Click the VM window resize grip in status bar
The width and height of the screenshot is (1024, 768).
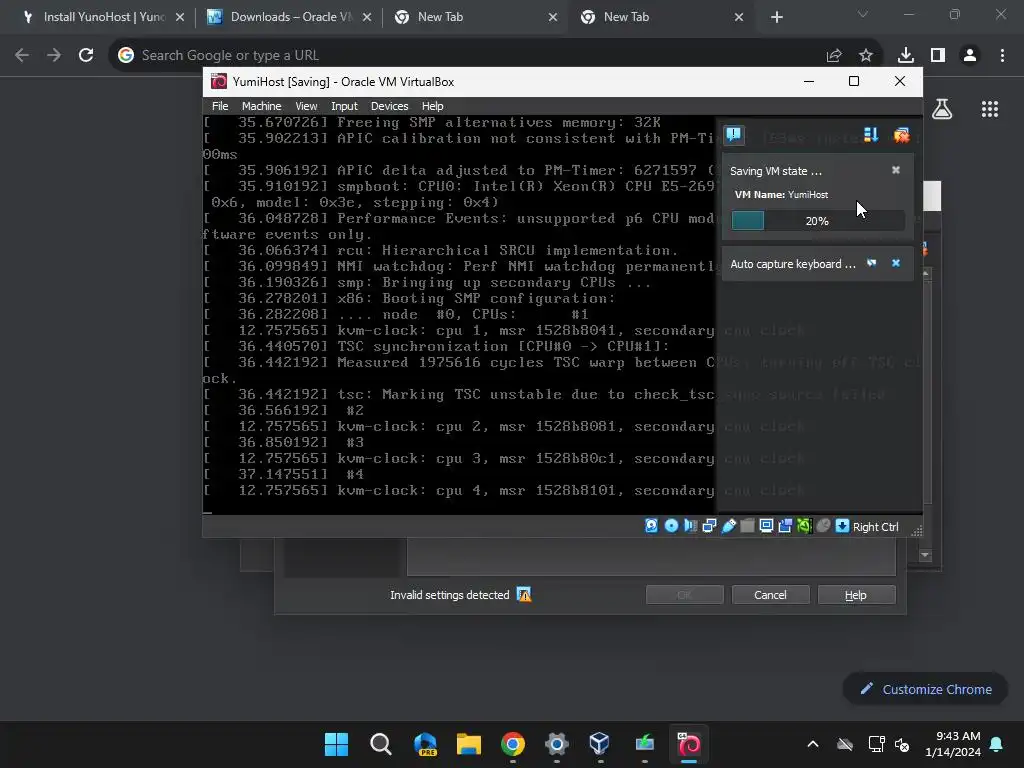(917, 530)
